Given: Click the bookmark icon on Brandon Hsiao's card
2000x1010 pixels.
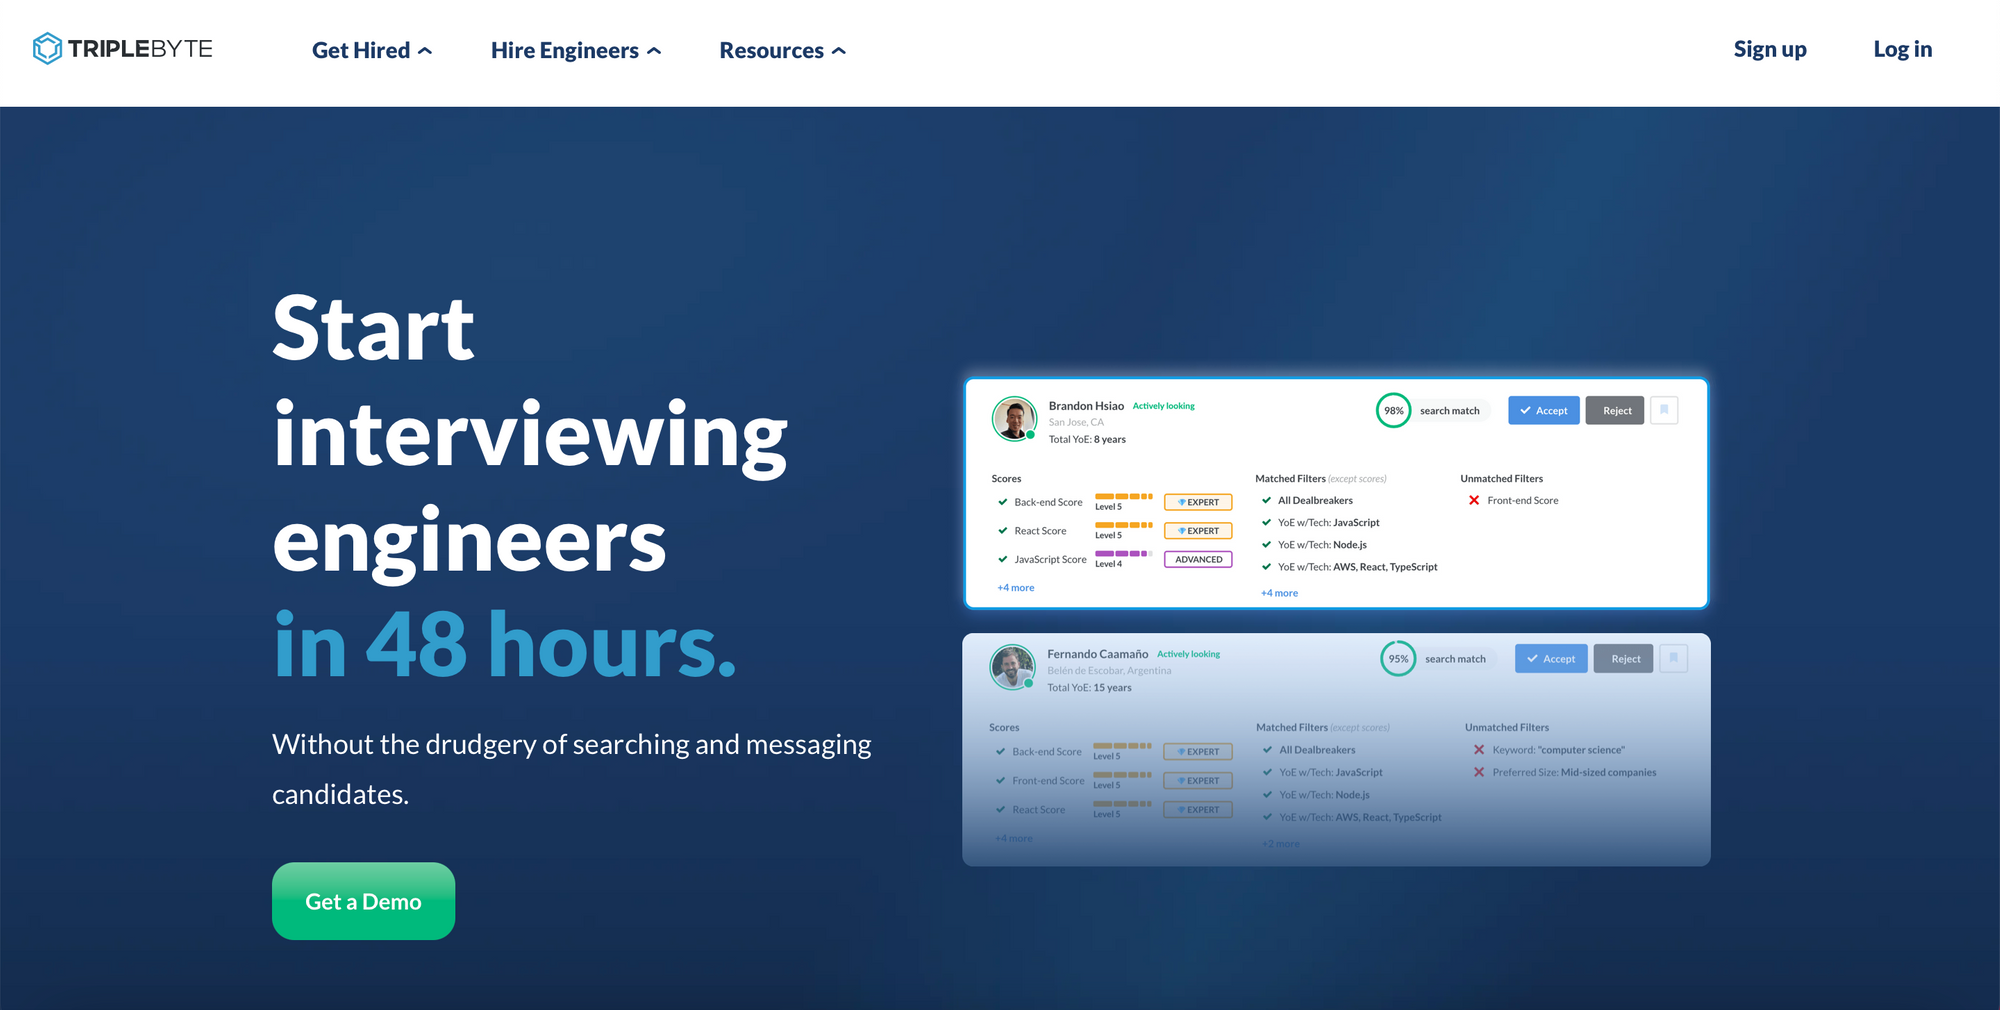Looking at the screenshot, I should 1664,410.
